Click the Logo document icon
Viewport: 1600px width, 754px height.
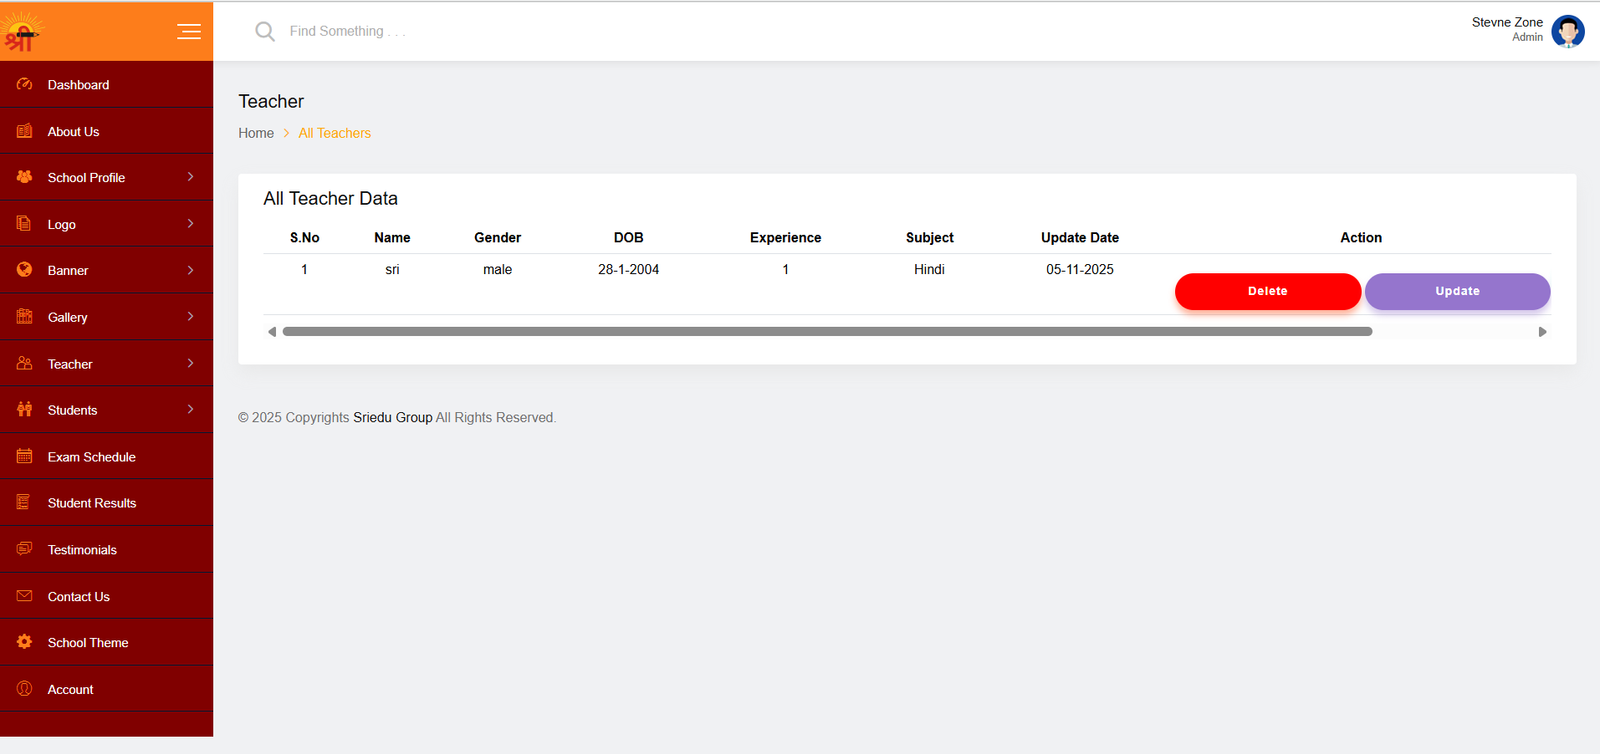point(25,224)
